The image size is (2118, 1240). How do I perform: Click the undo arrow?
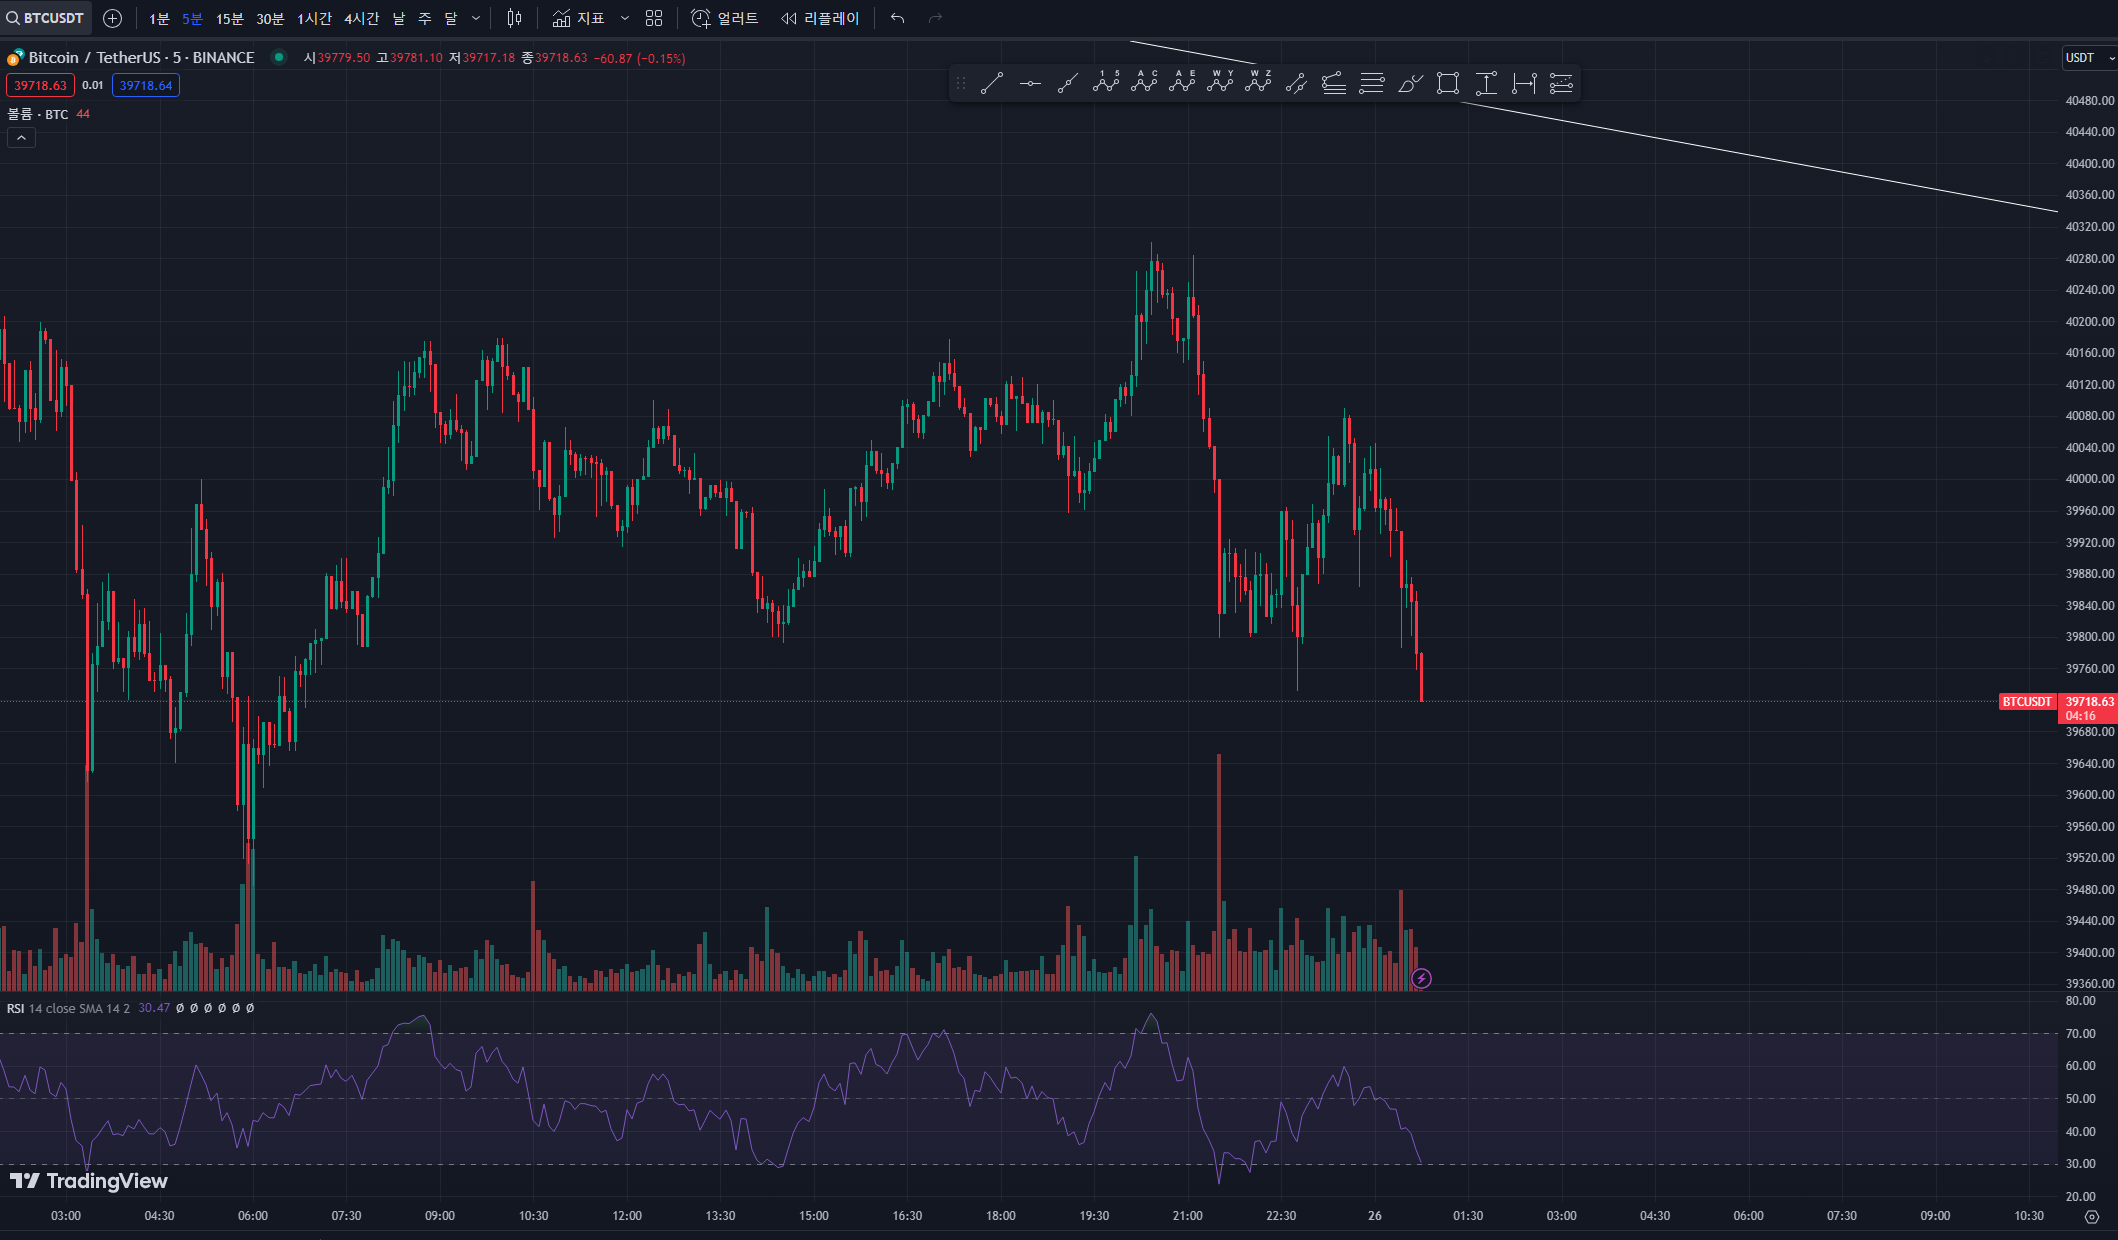[x=897, y=18]
